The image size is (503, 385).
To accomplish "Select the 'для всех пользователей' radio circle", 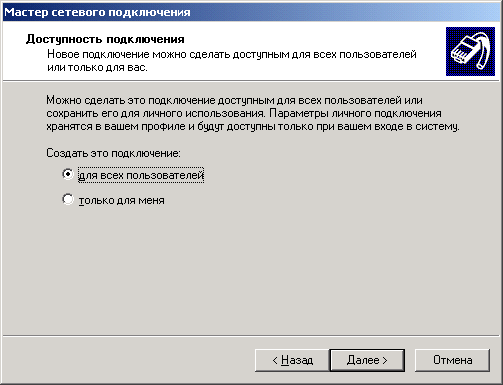I will (x=68, y=174).
